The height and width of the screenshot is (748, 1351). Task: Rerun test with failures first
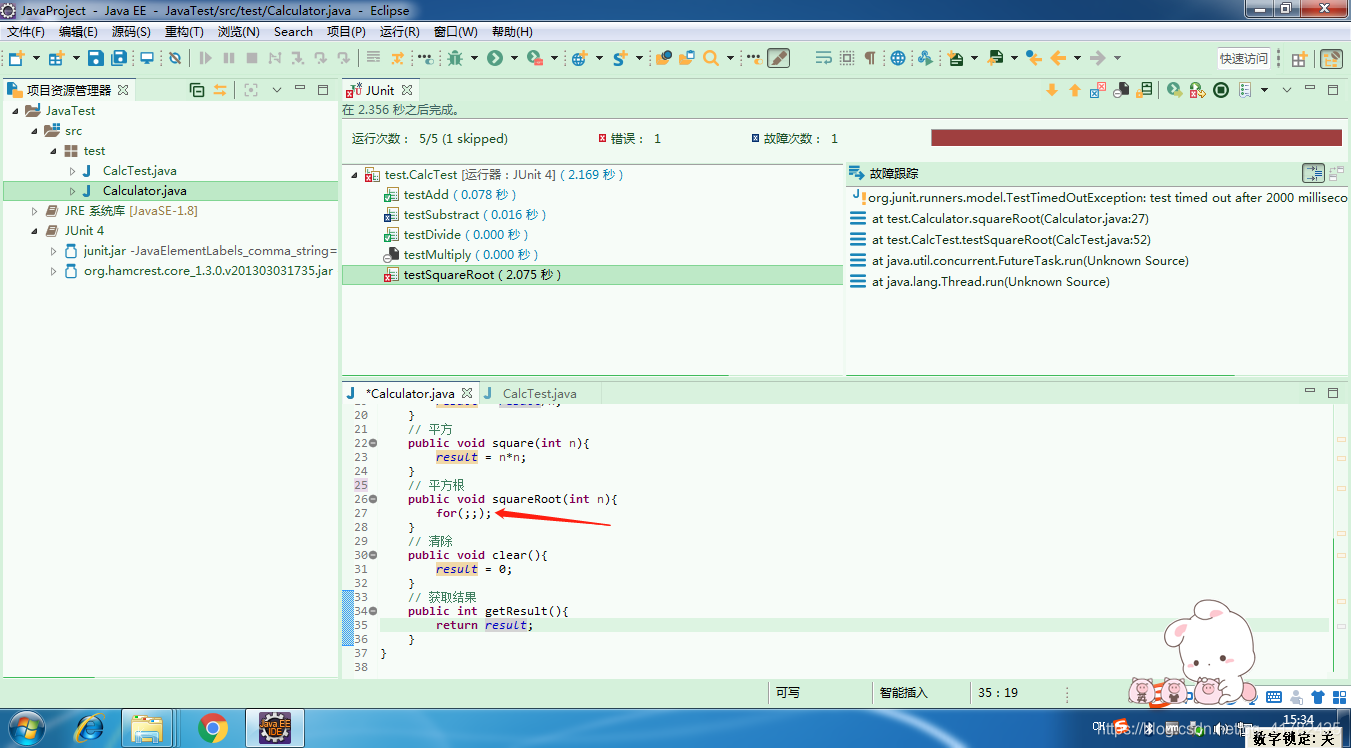pos(1196,90)
